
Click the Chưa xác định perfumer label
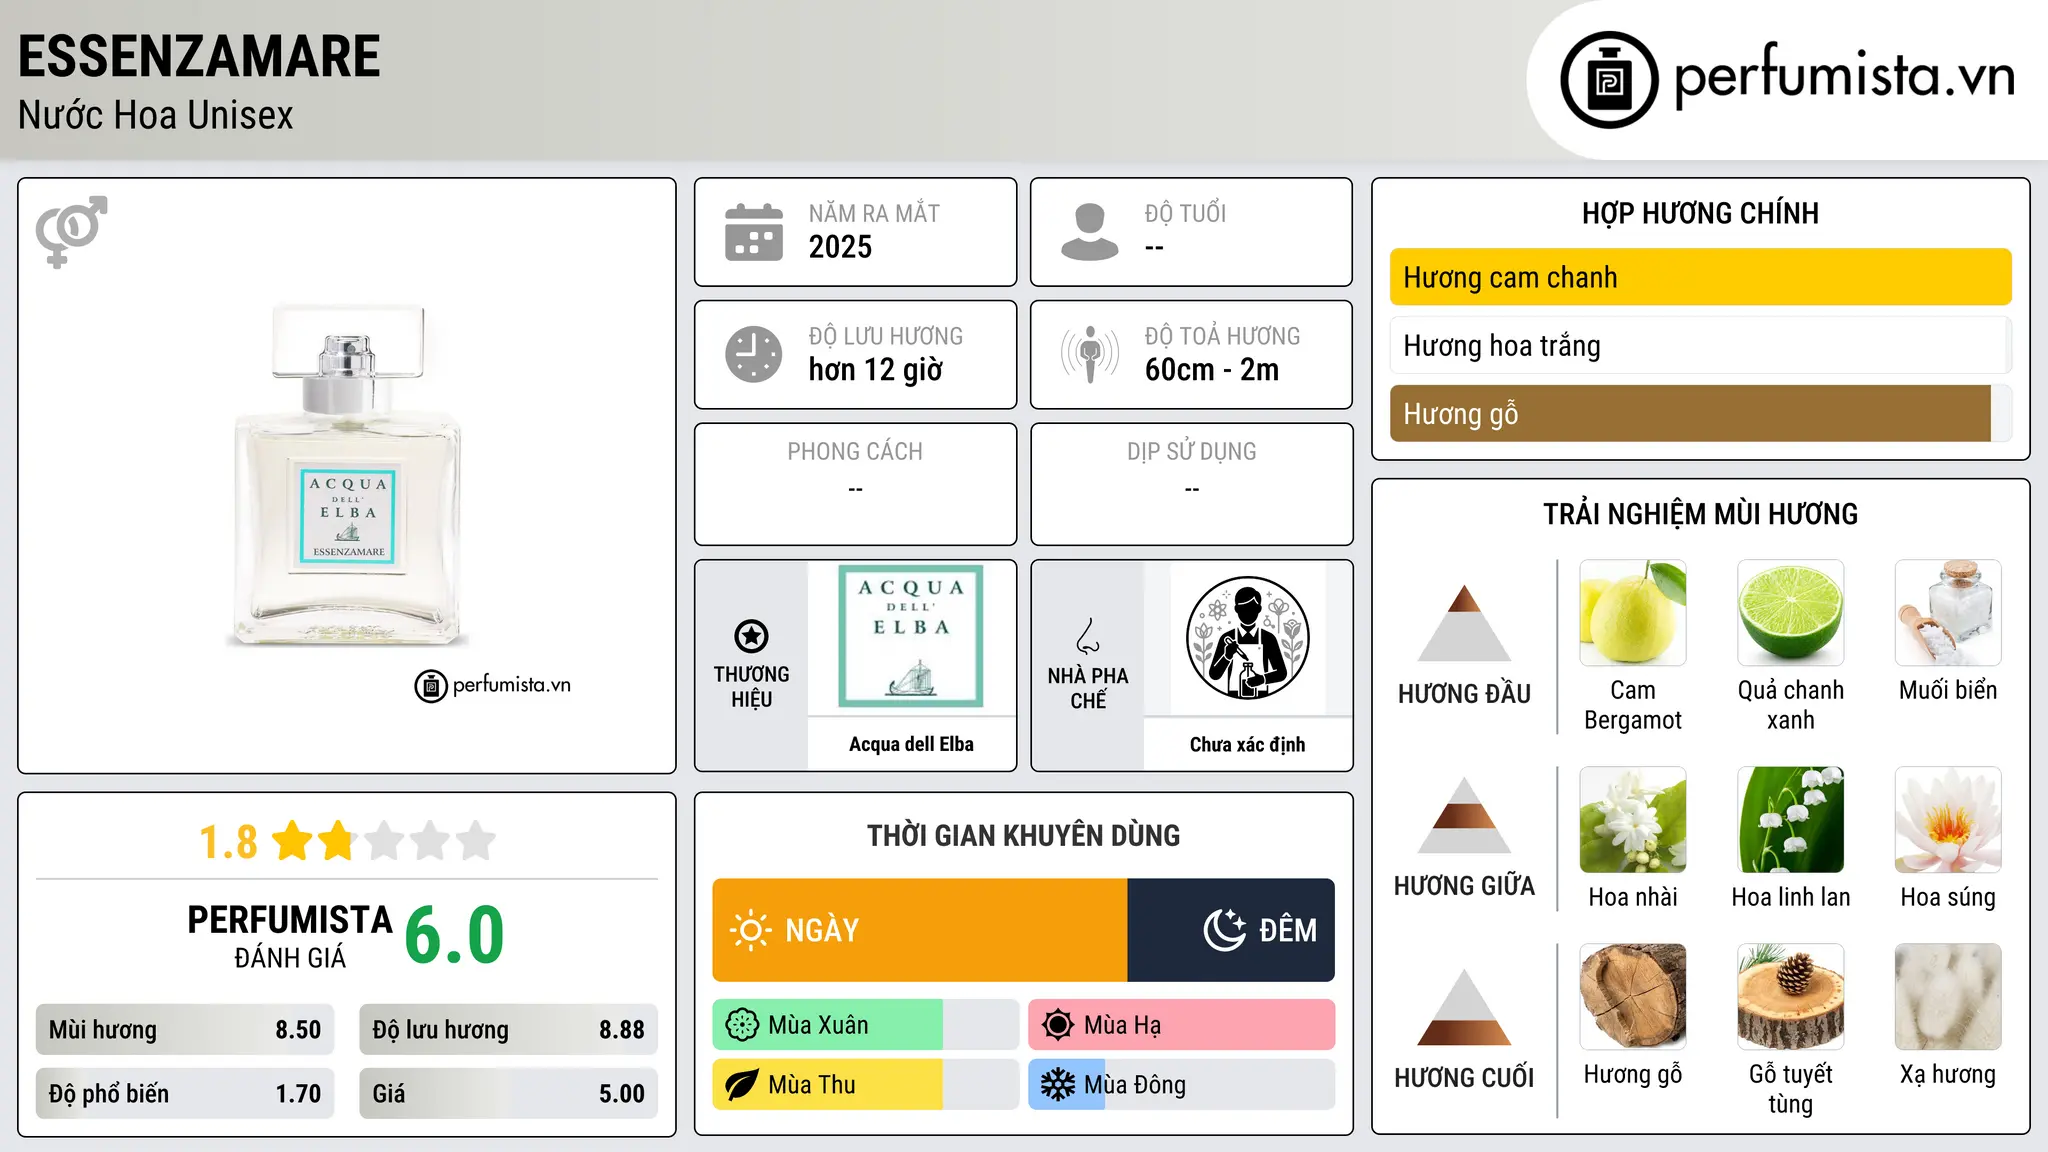[1247, 744]
